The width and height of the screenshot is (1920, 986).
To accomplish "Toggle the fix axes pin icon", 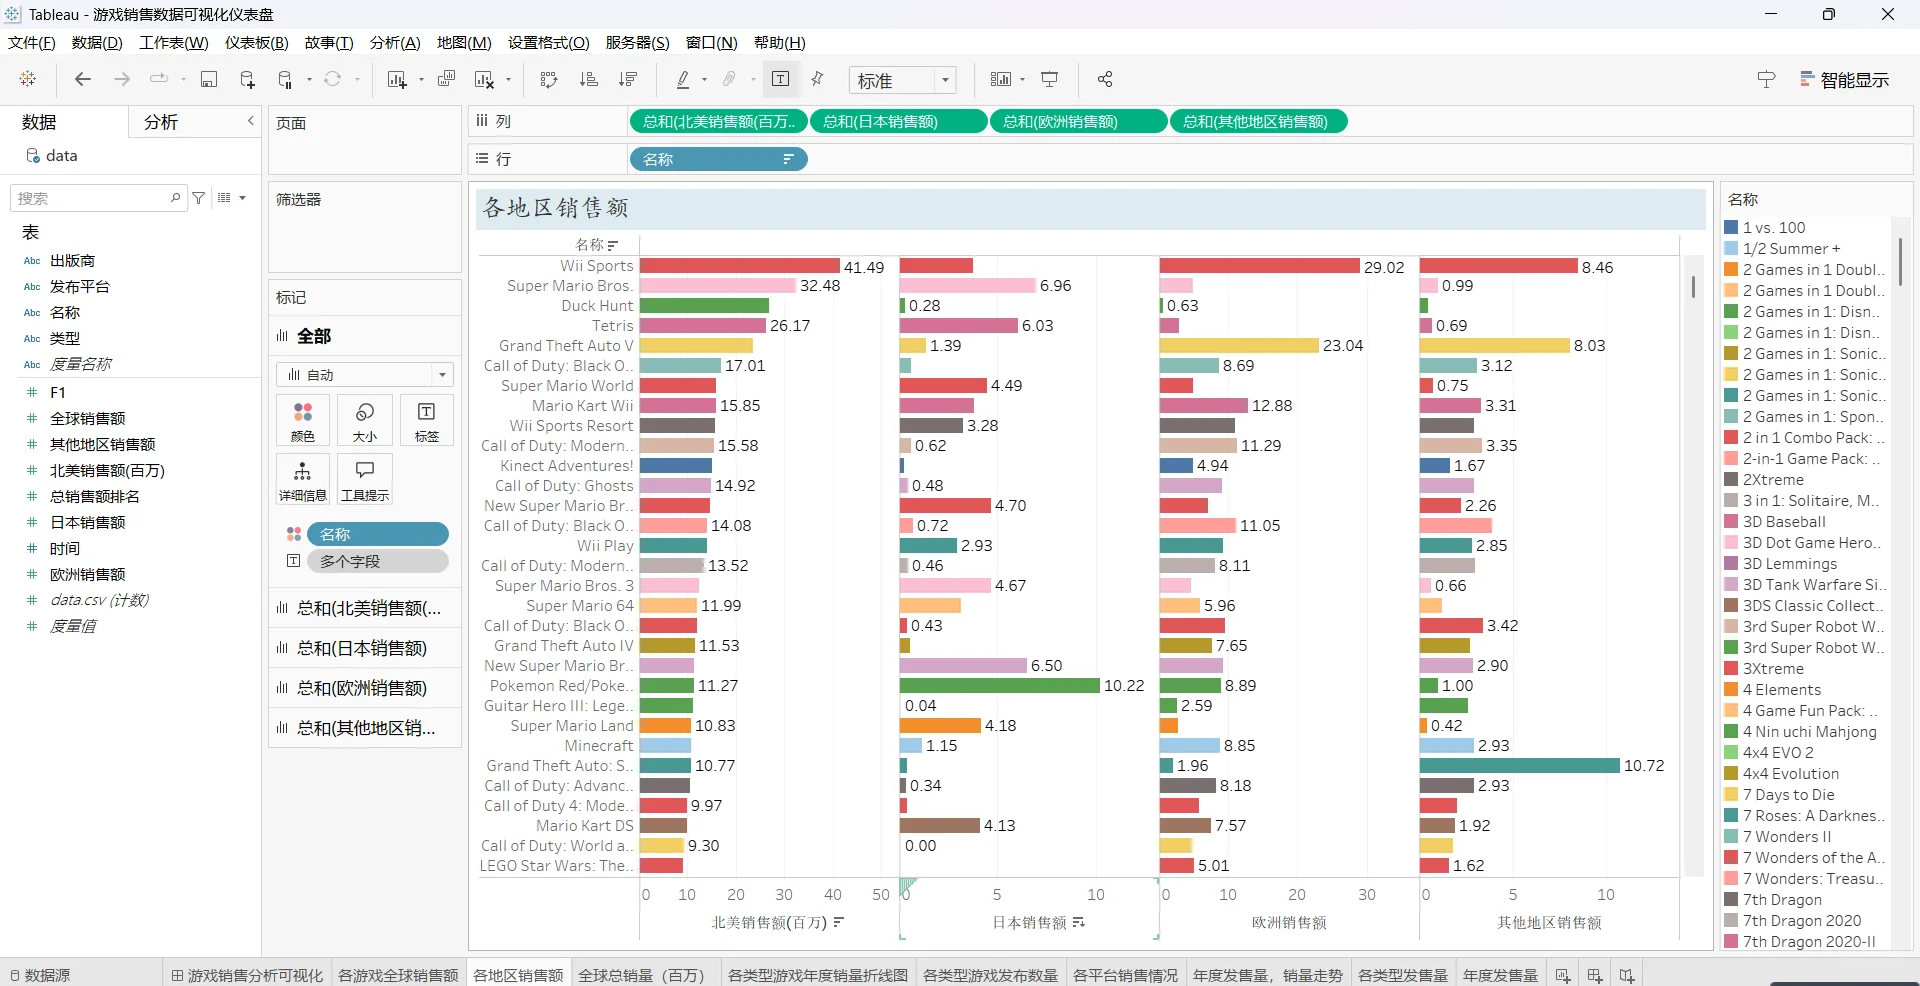I will click(817, 79).
